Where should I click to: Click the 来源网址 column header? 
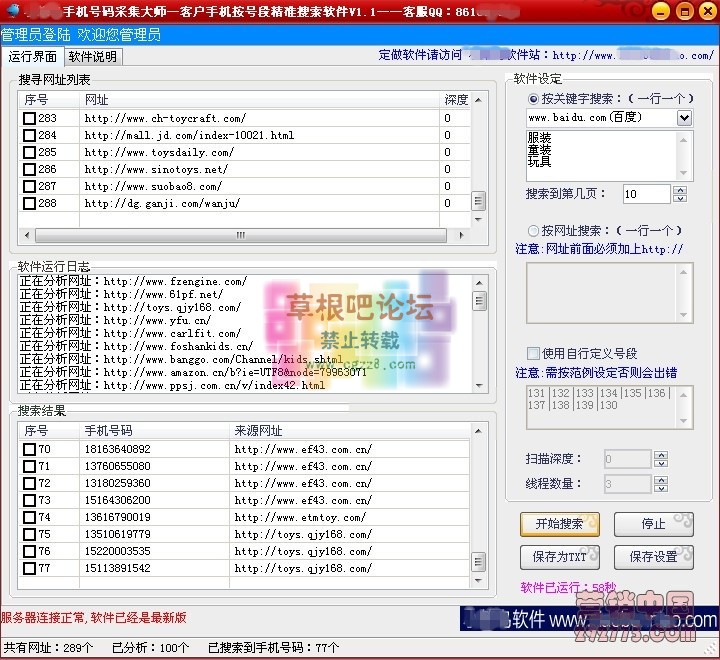tap(349, 431)
